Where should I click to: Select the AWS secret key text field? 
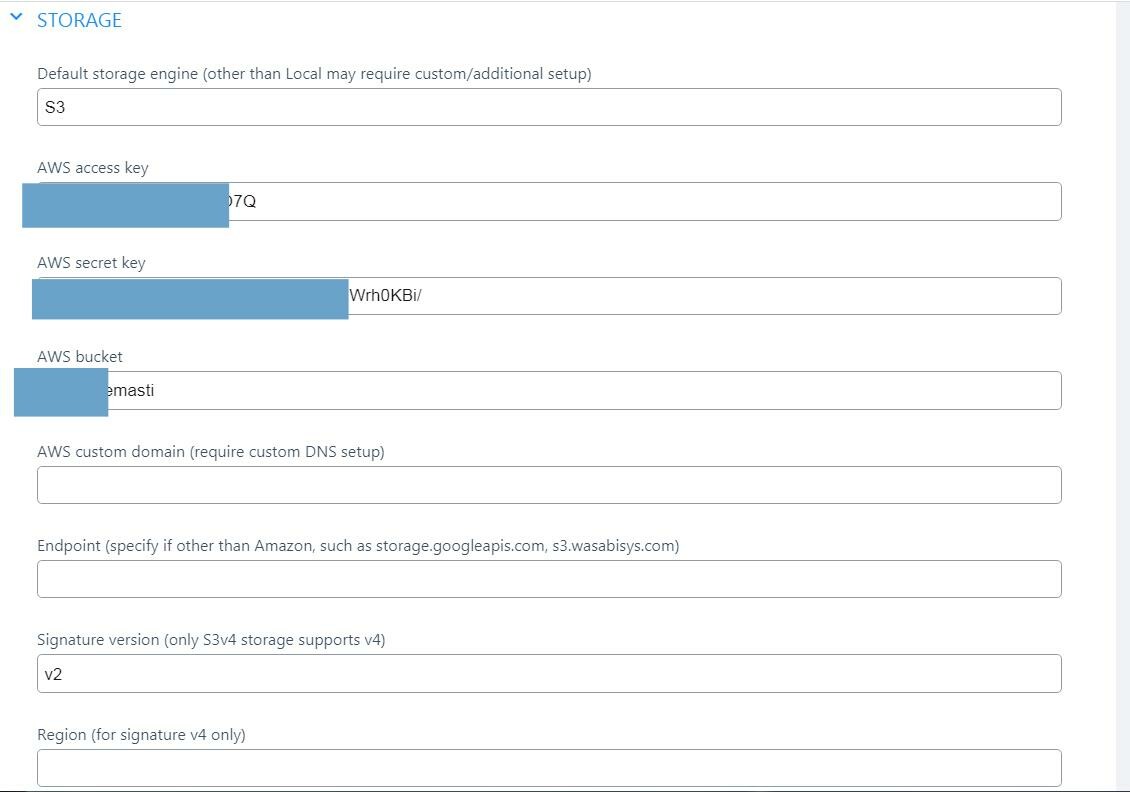click(700, 296)
